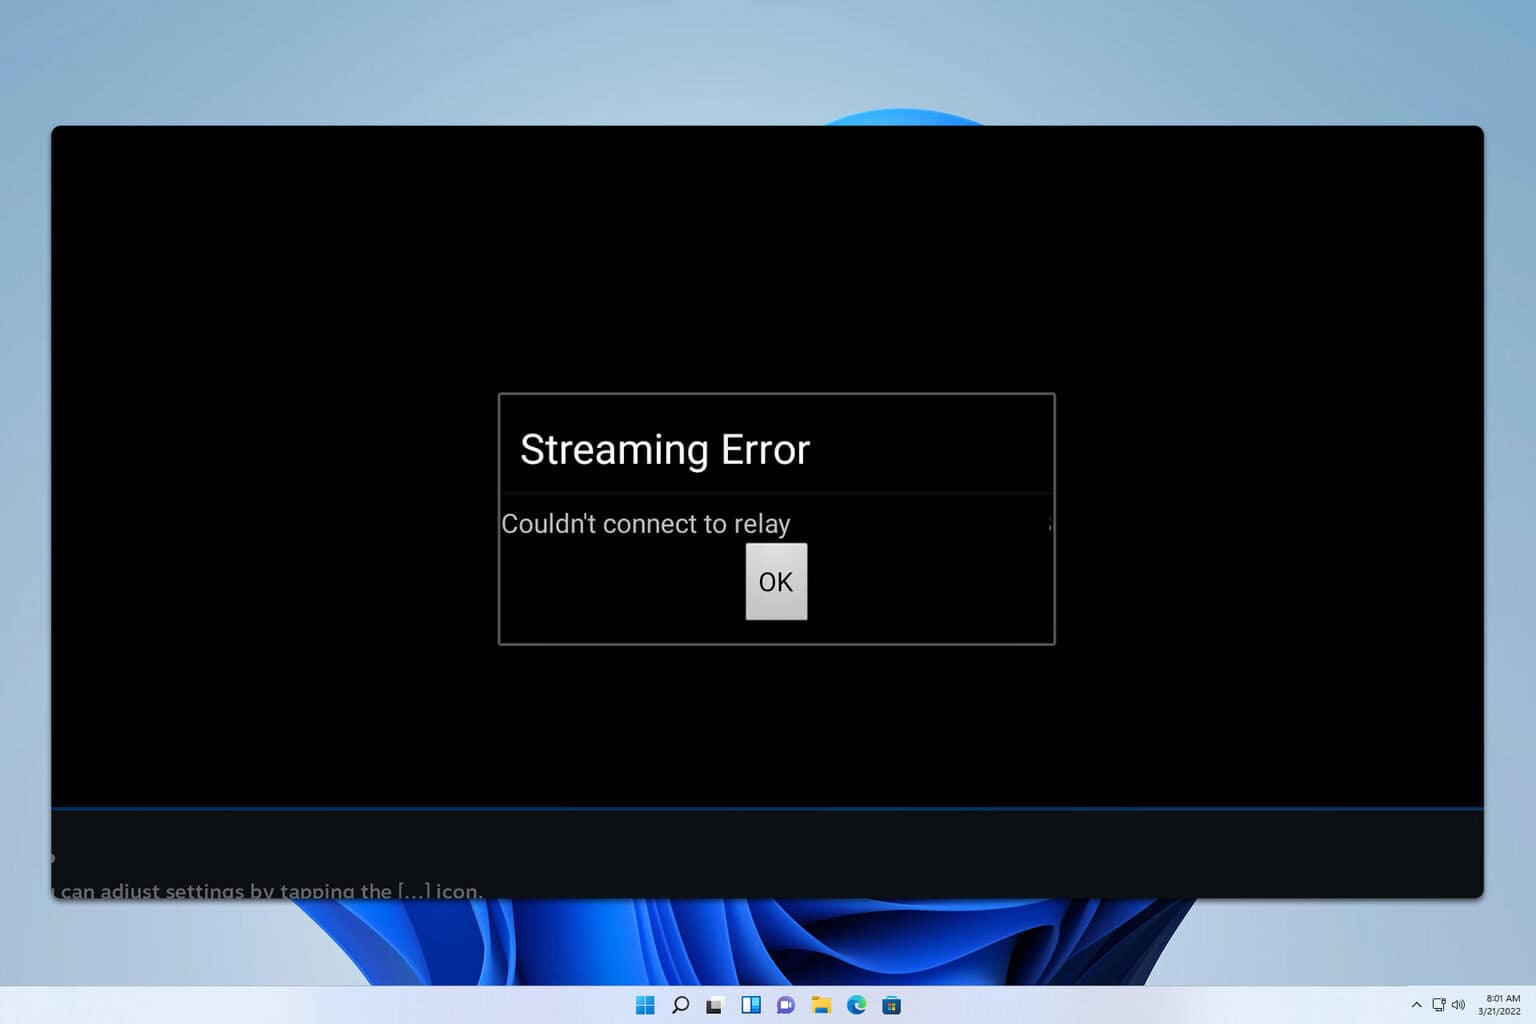
Task: Open Microsoft Teams Chat
Action: coord(786,1005)
